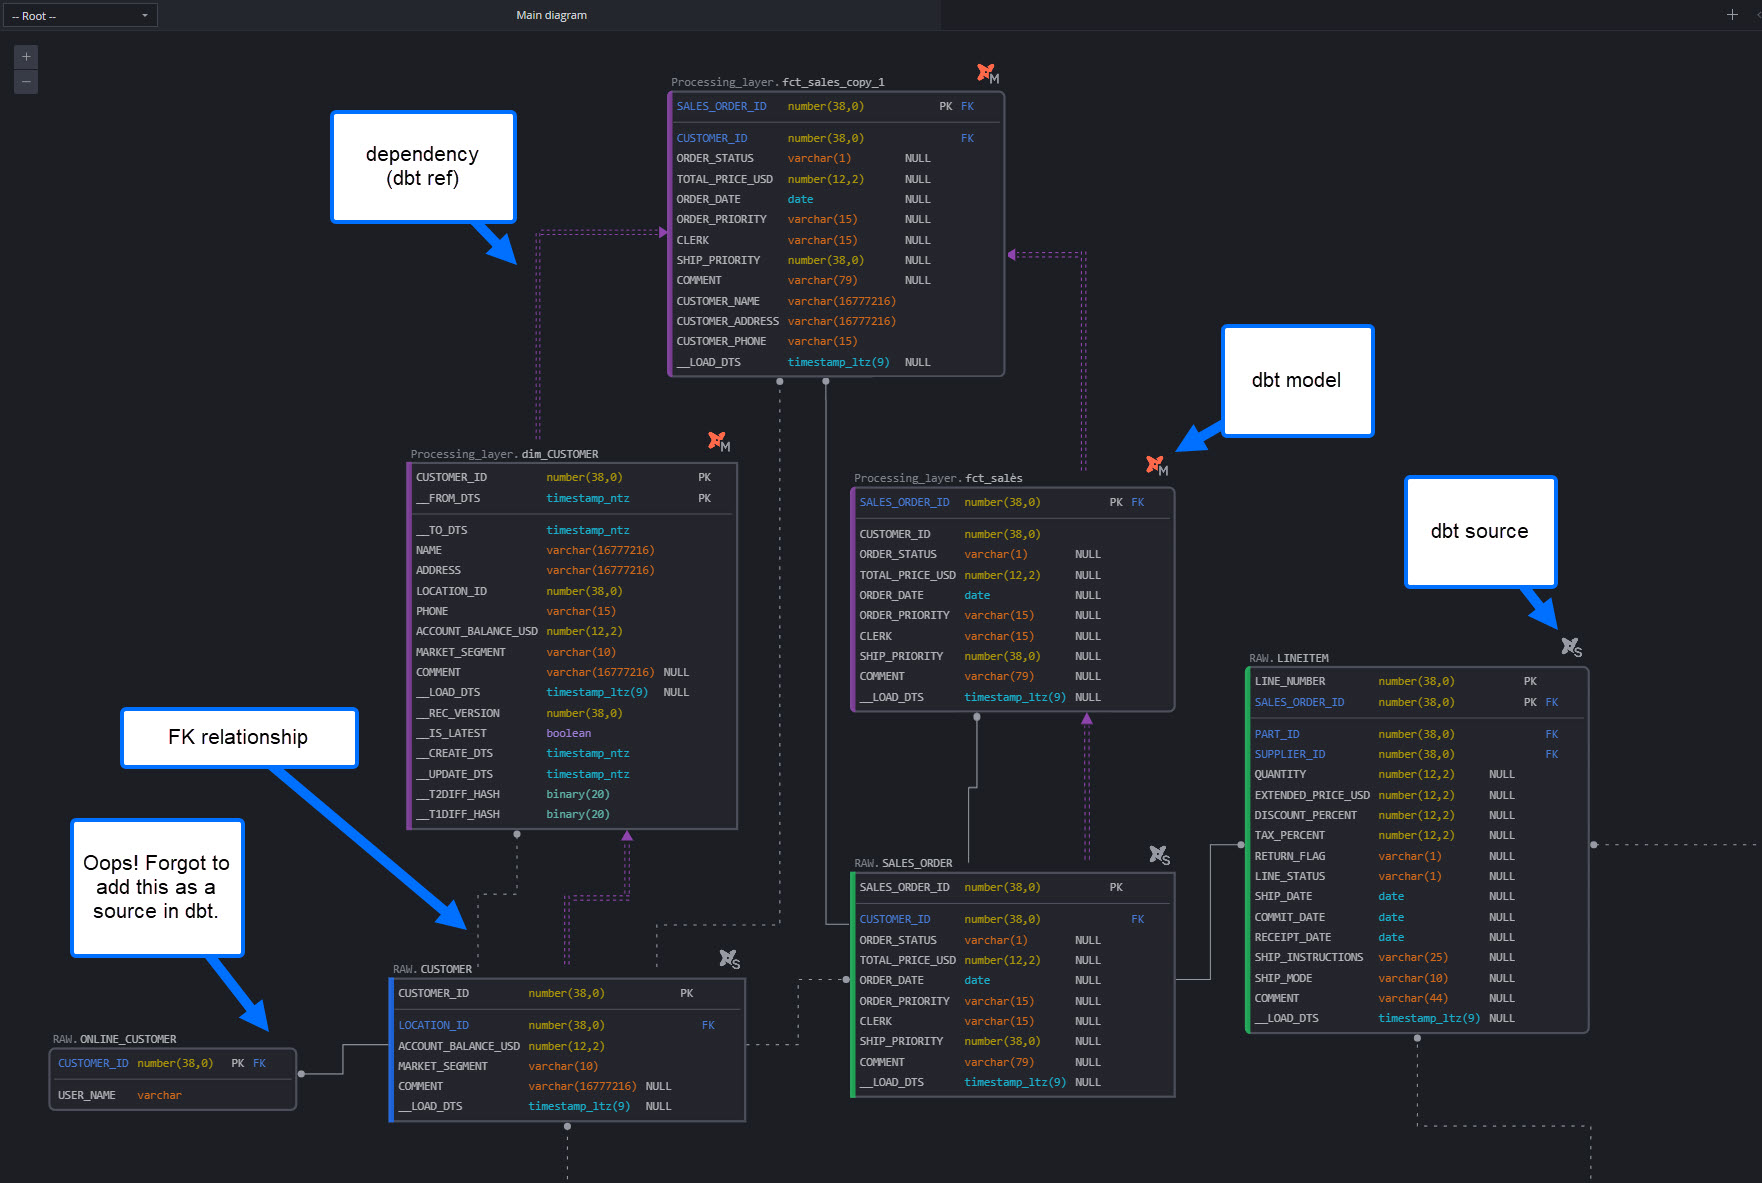Screen dimensions: 1762x1183
Task: Select the FK relationship callout box
Action: click(x=238, y=737)
